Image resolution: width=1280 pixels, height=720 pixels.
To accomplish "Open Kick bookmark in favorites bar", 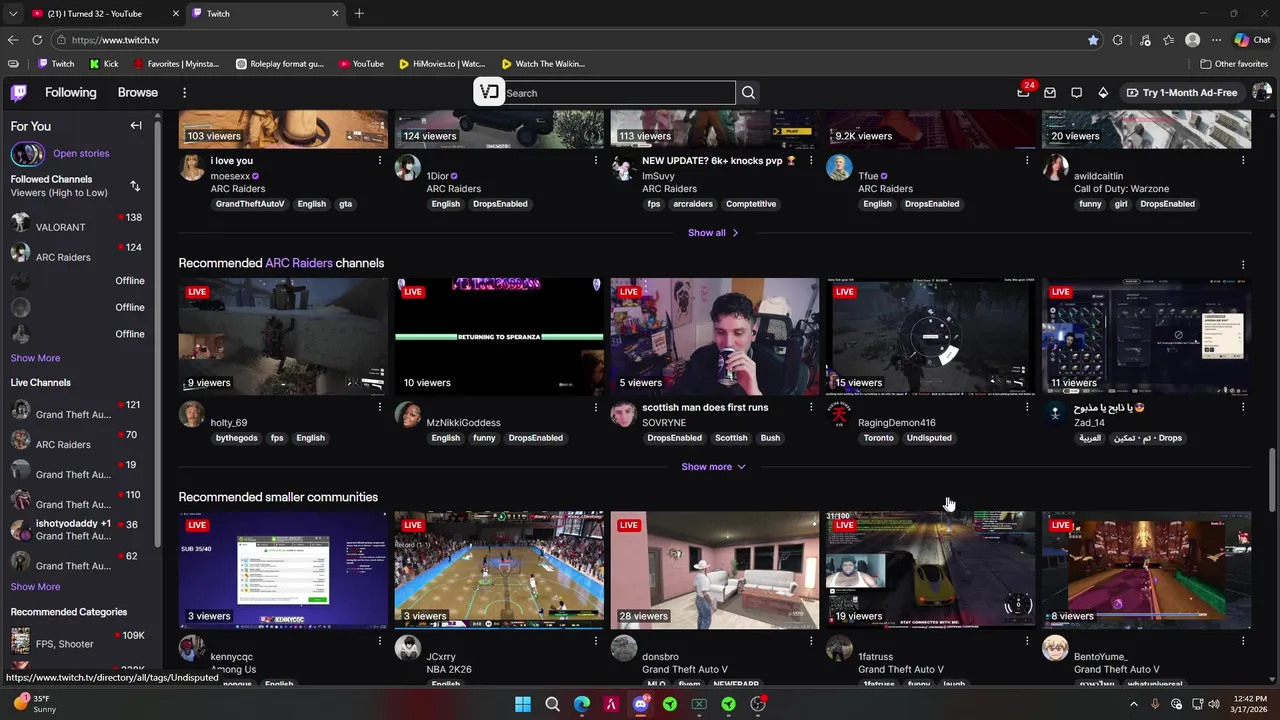I will 104,64.
